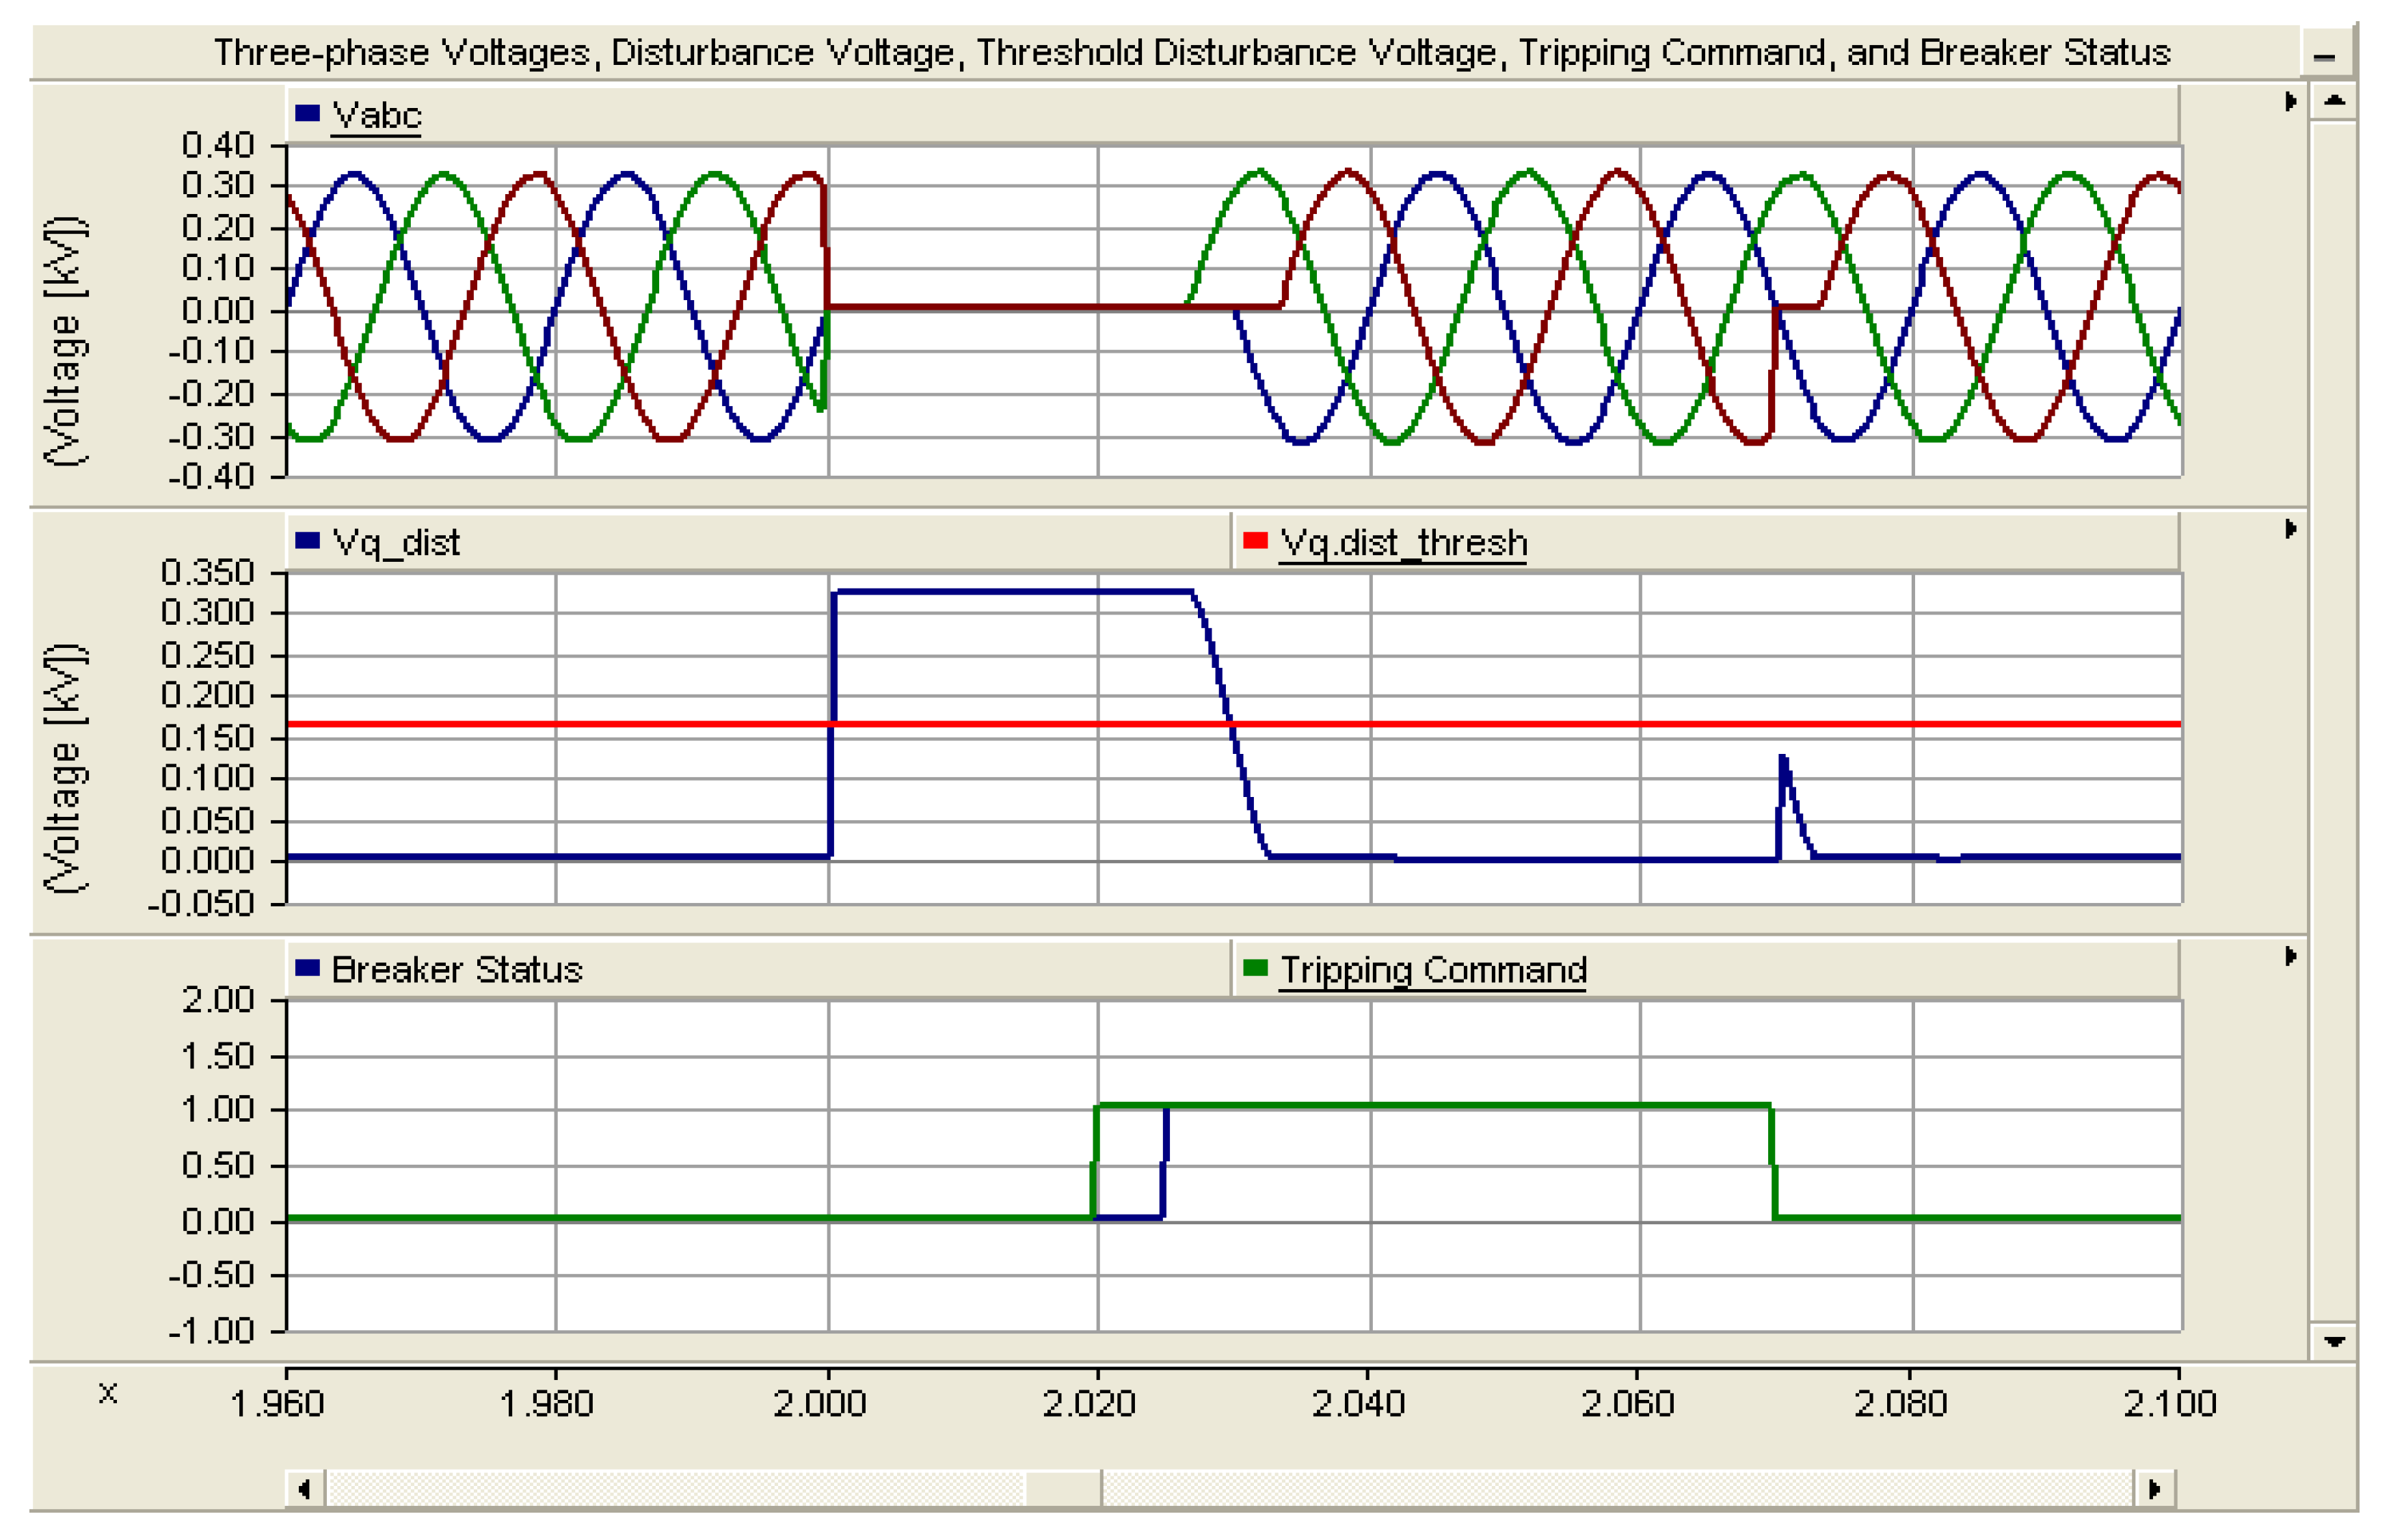Expand the Vabc graph's right arrow menu
The width and height of the screenshot is (2391, 1540).
[x=2290, y=101]
